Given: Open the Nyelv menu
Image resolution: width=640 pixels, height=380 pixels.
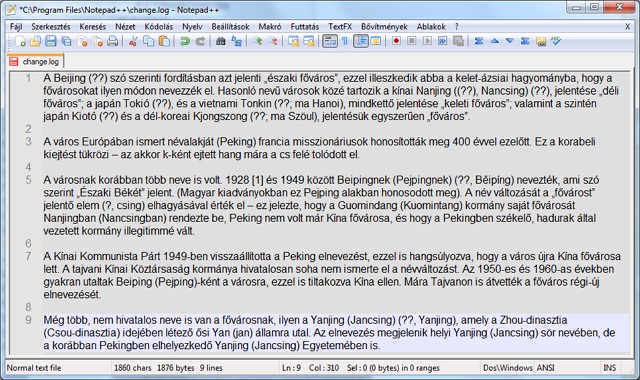Looking at the screenshot, I should [x=192, y=27].
